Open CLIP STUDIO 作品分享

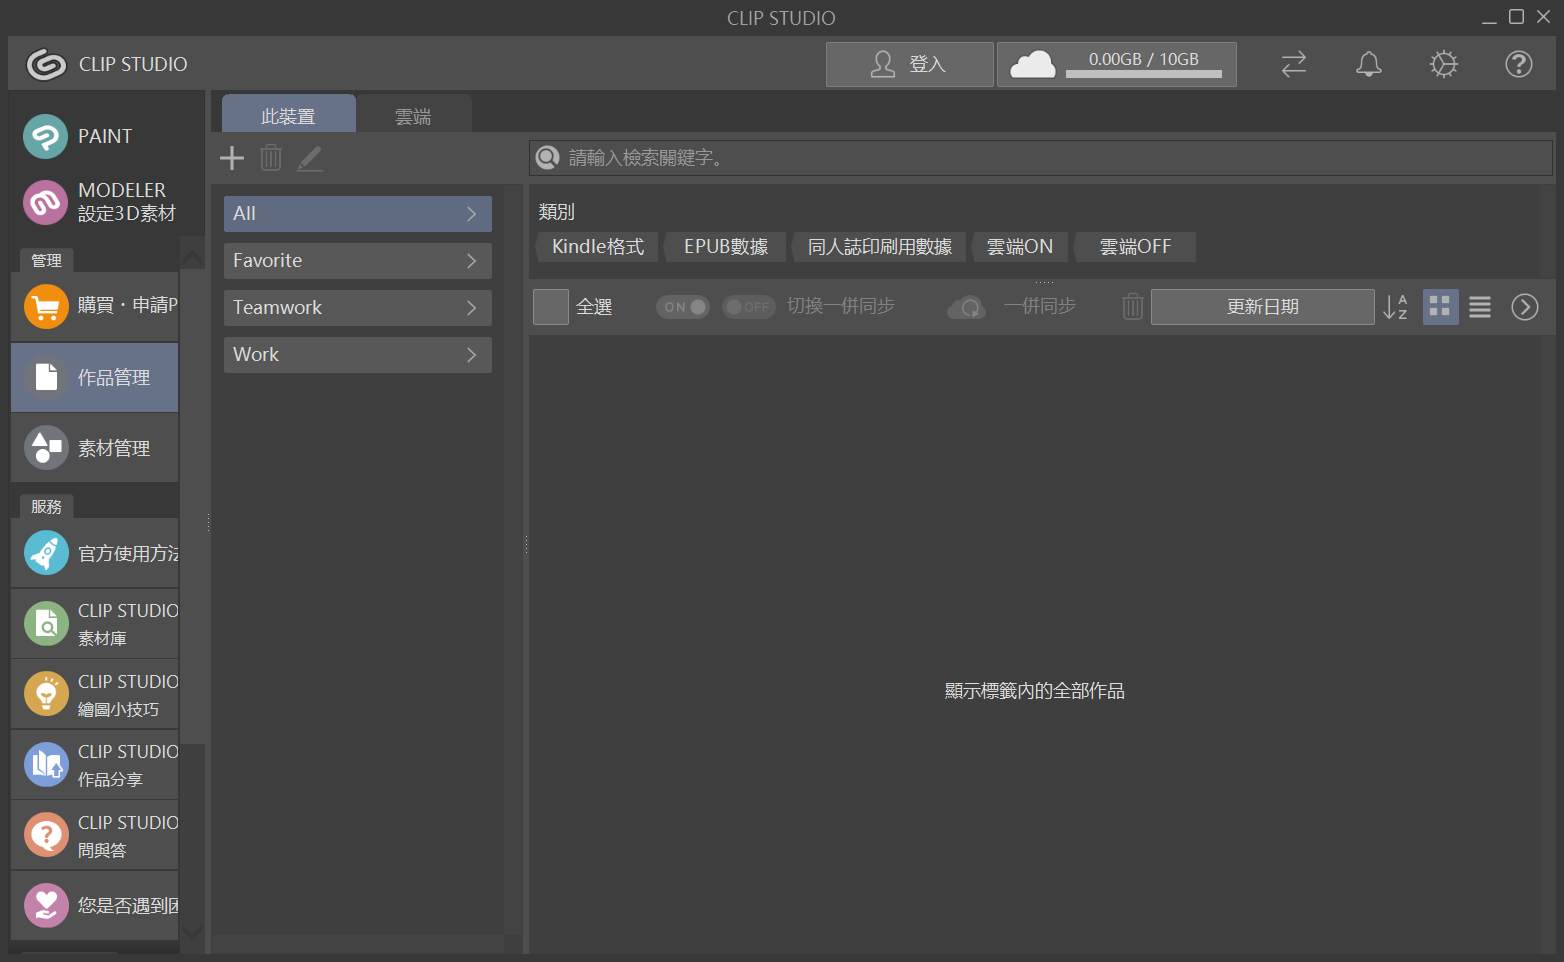[95, 765]
